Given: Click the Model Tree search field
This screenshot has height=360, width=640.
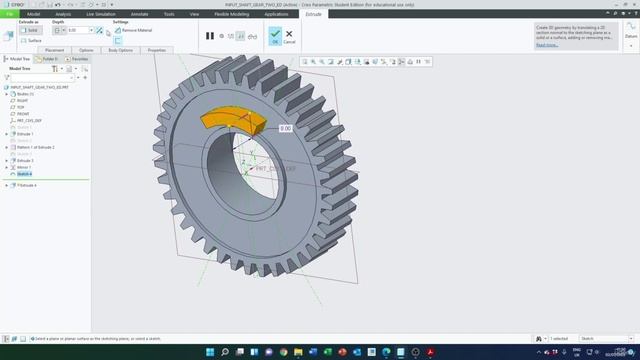Looking at the screenshot, I should tap(42, 78).
